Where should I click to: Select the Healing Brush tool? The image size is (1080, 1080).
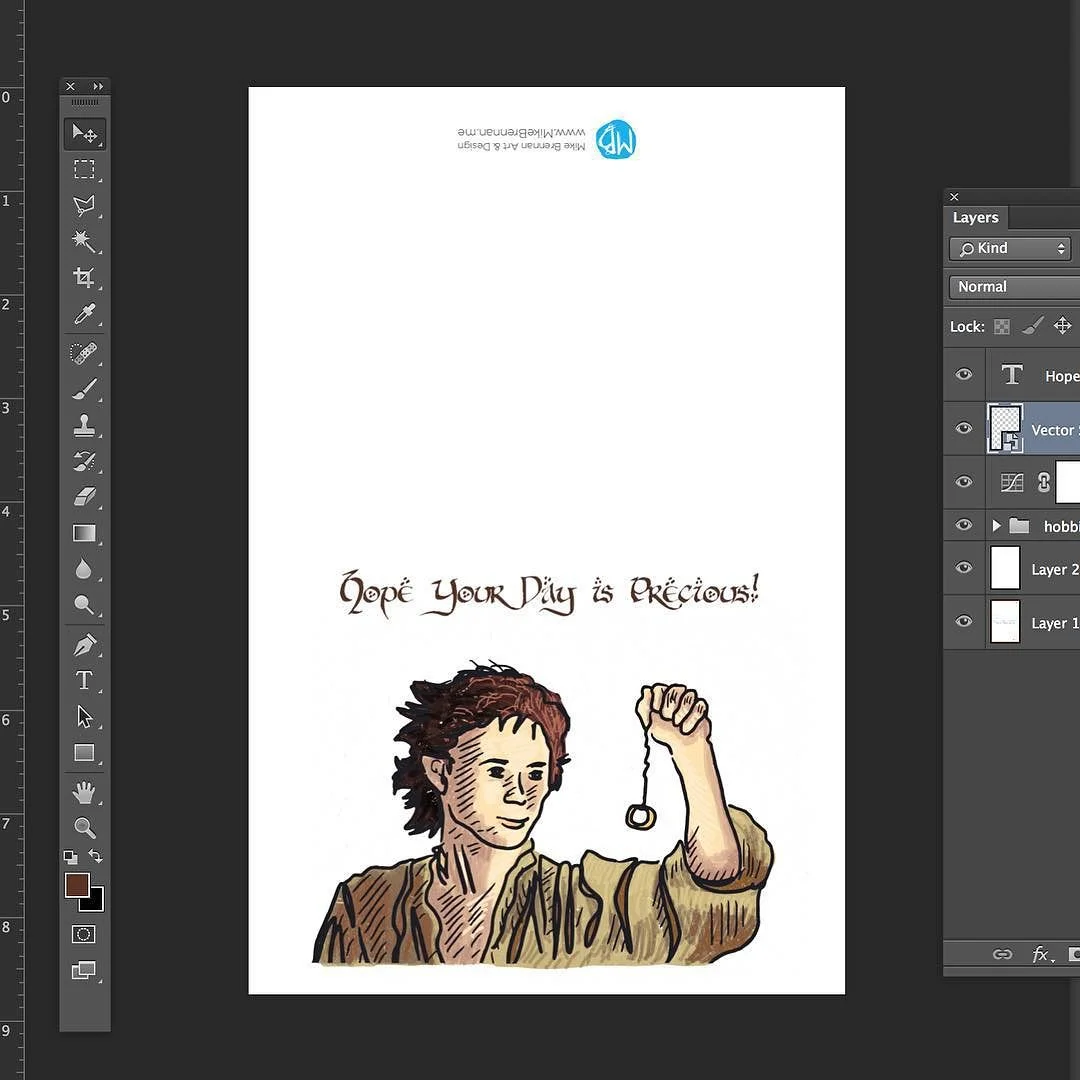point(85,353)
